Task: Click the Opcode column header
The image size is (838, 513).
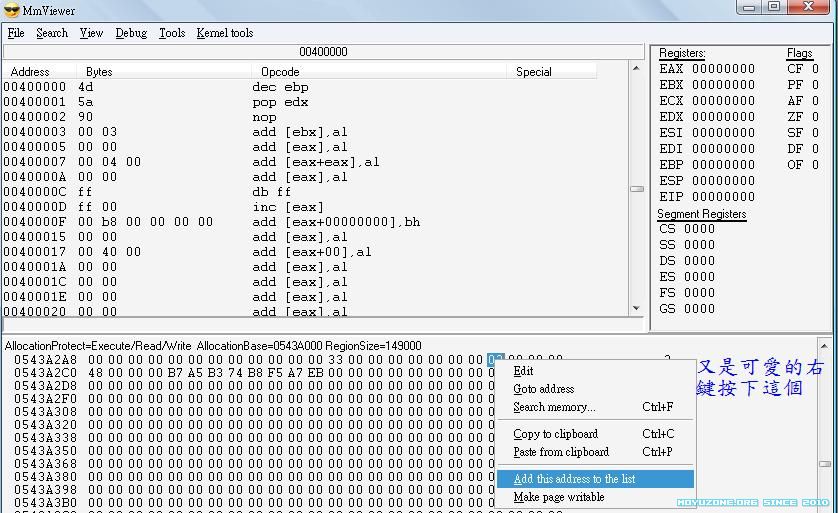Action: tap(280, 72)
